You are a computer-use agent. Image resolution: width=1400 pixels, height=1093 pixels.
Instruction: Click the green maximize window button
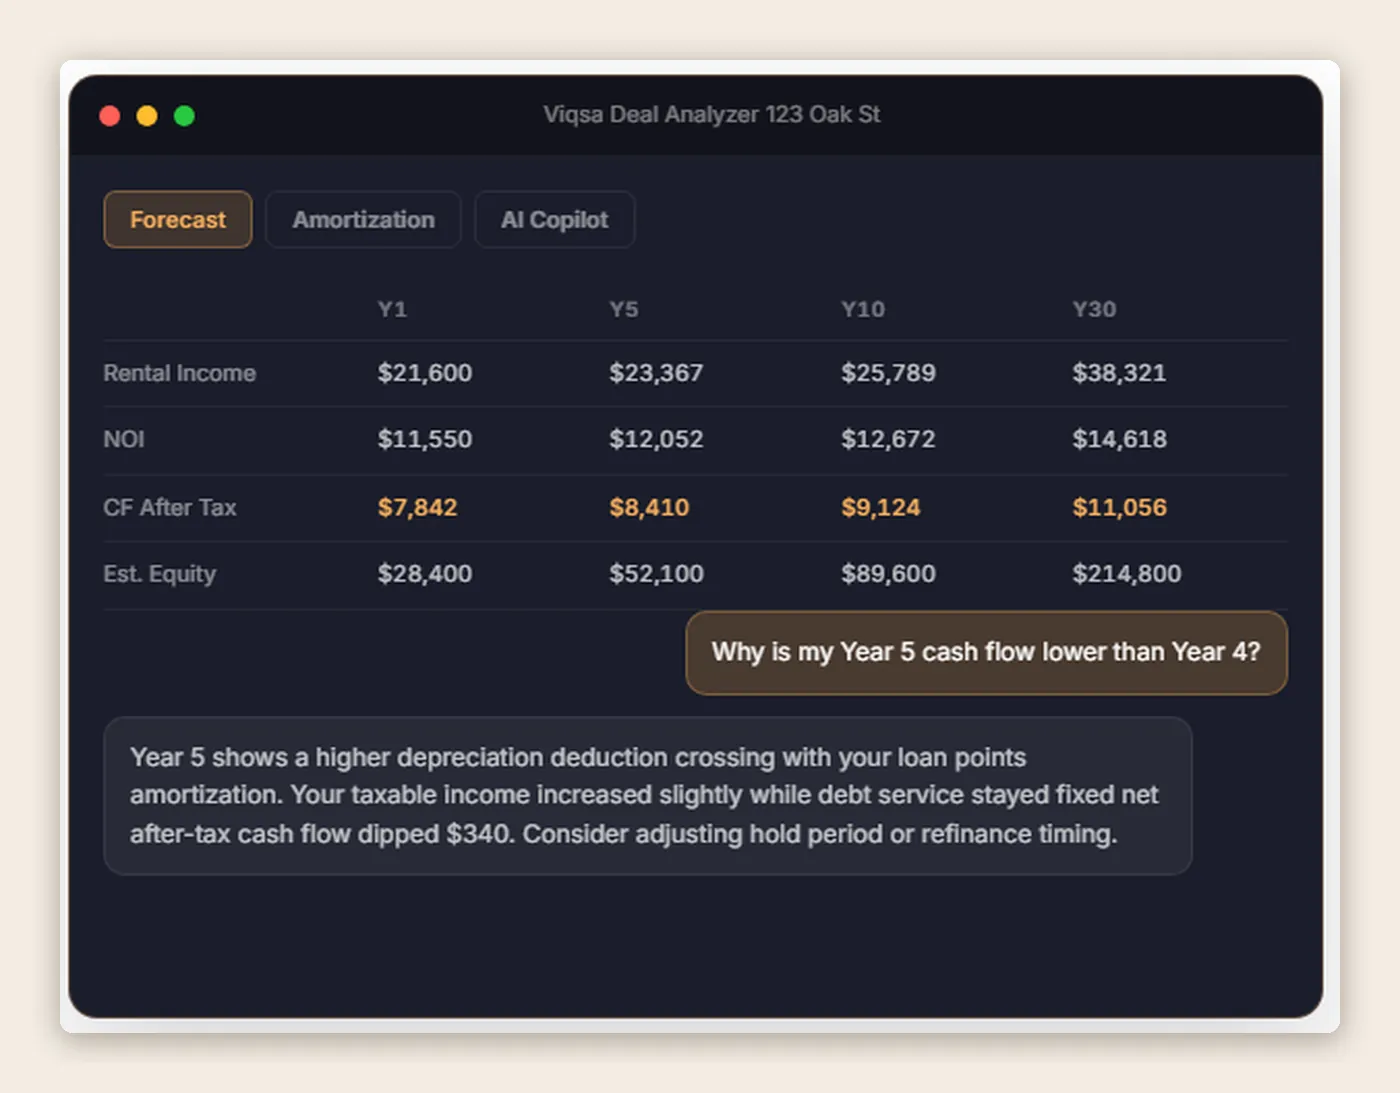[x=184, y=116]
